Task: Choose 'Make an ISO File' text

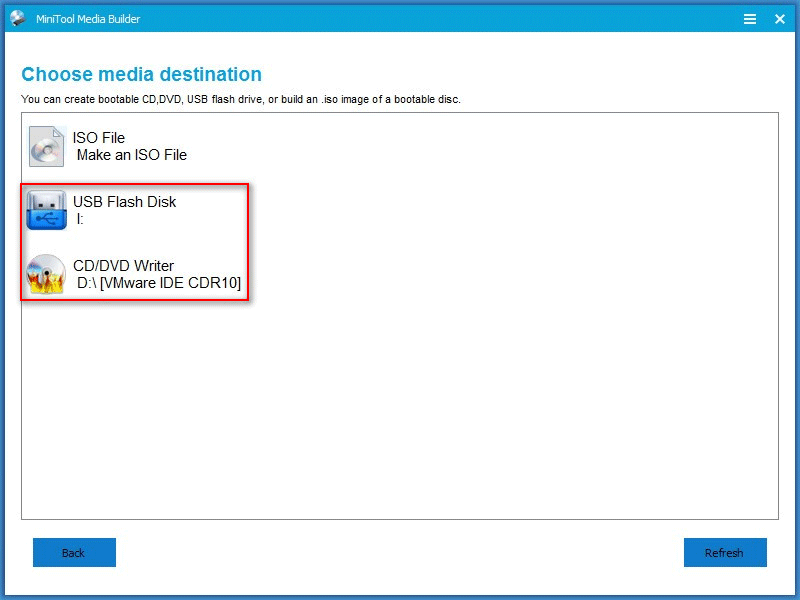Action: tap(132, 155)
